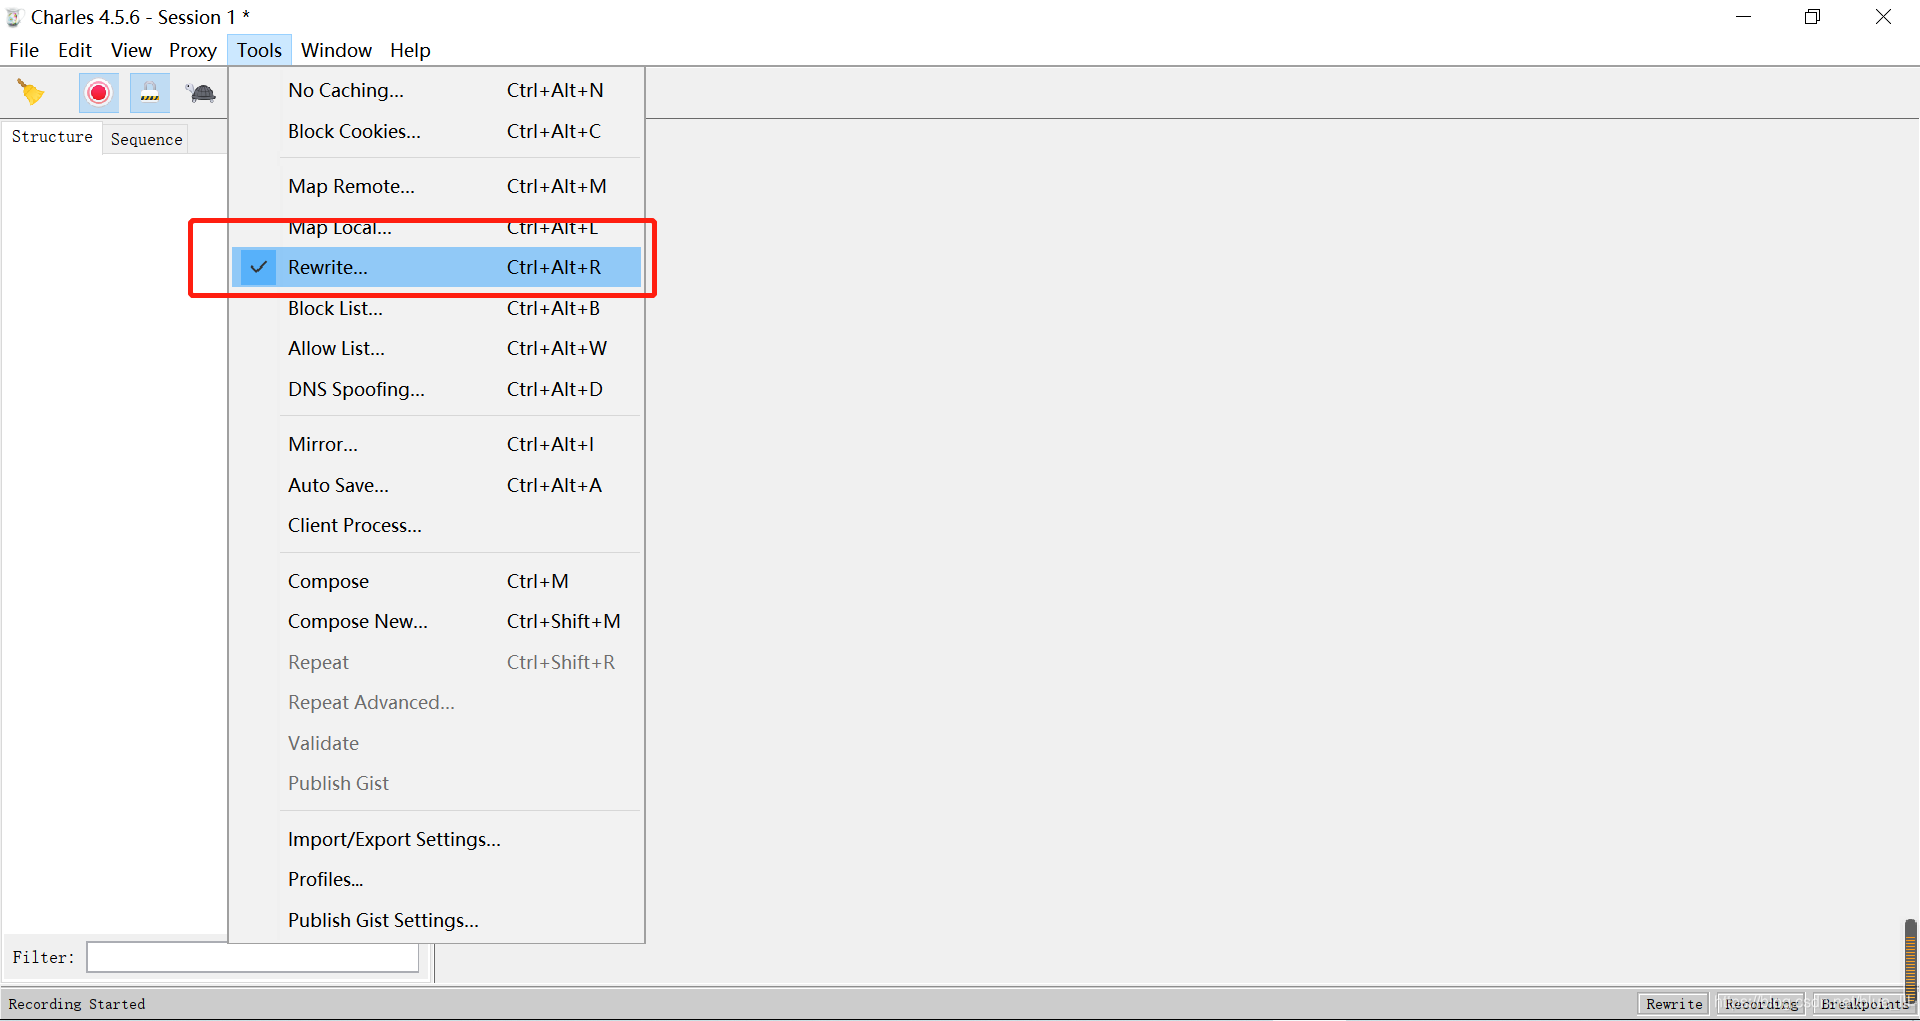Image resolution: width=1920 pixels, height=1021 pixels.
Task: Close the open Tools menu
Action: coord(259,50)
